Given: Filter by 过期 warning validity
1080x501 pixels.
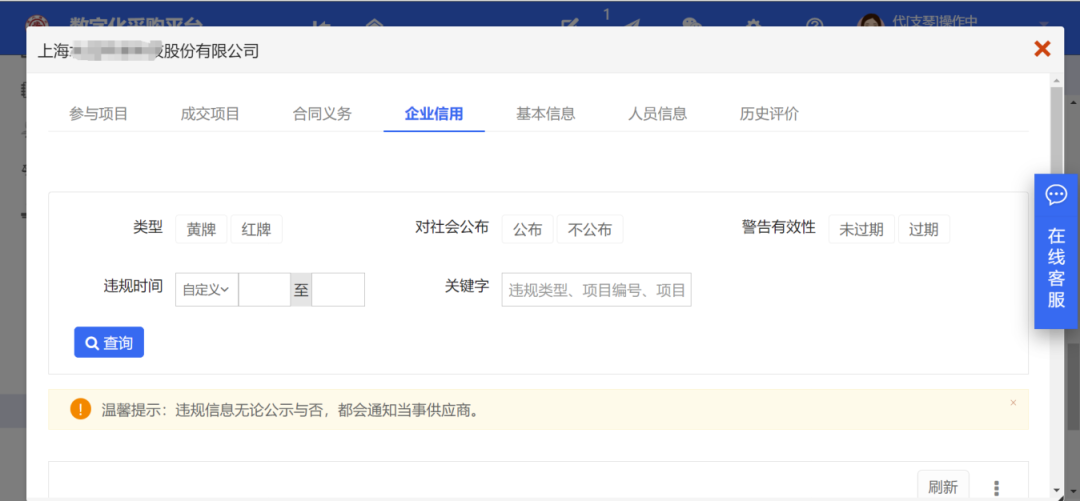Looking at the screenshot, I should pos(923,229).
